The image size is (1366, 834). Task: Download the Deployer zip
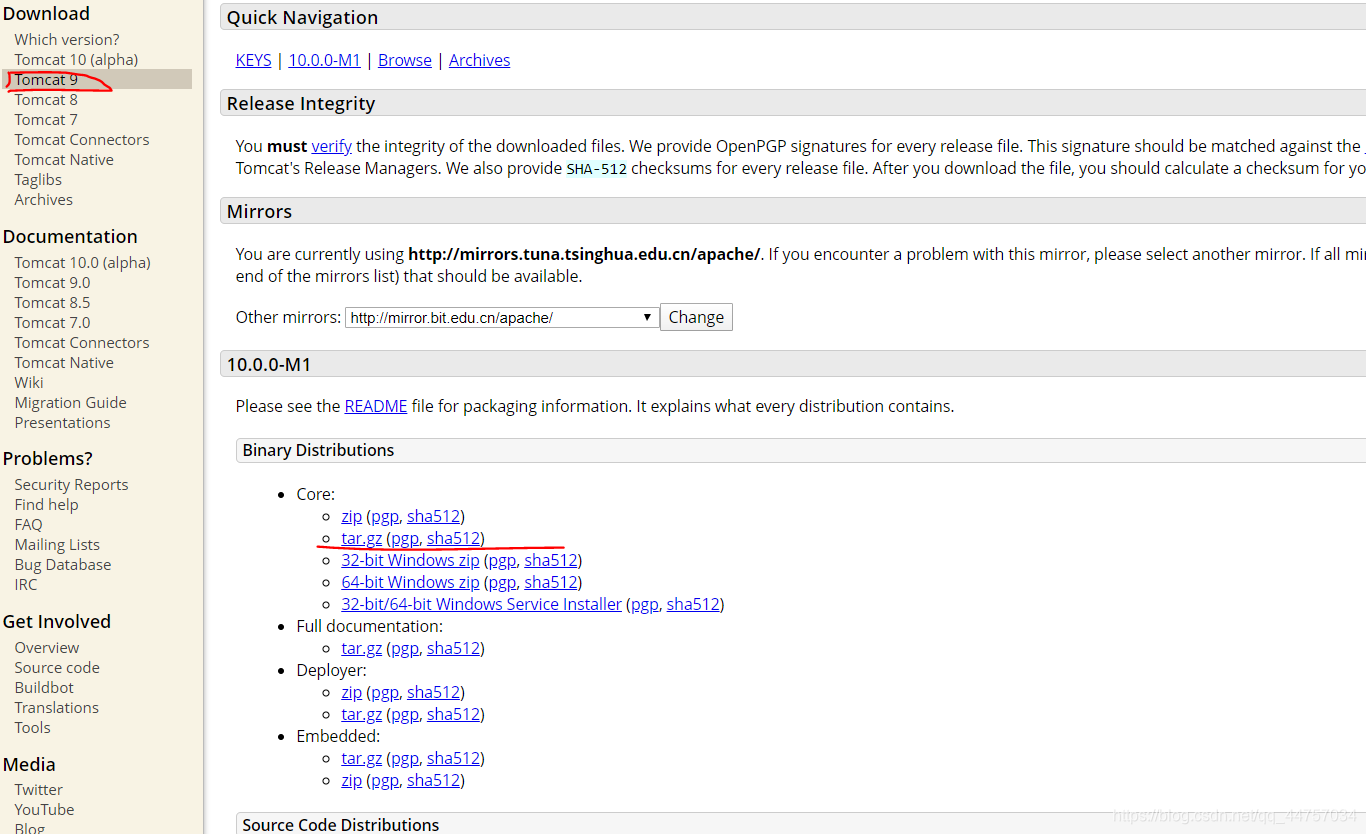(x=351, y=692)
